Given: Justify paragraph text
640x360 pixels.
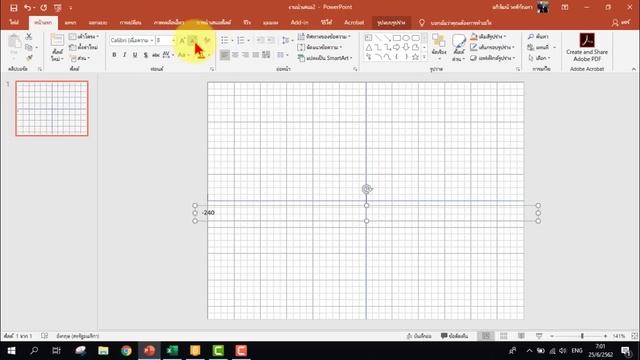Looking at the screenshot, I should (256, 55).
